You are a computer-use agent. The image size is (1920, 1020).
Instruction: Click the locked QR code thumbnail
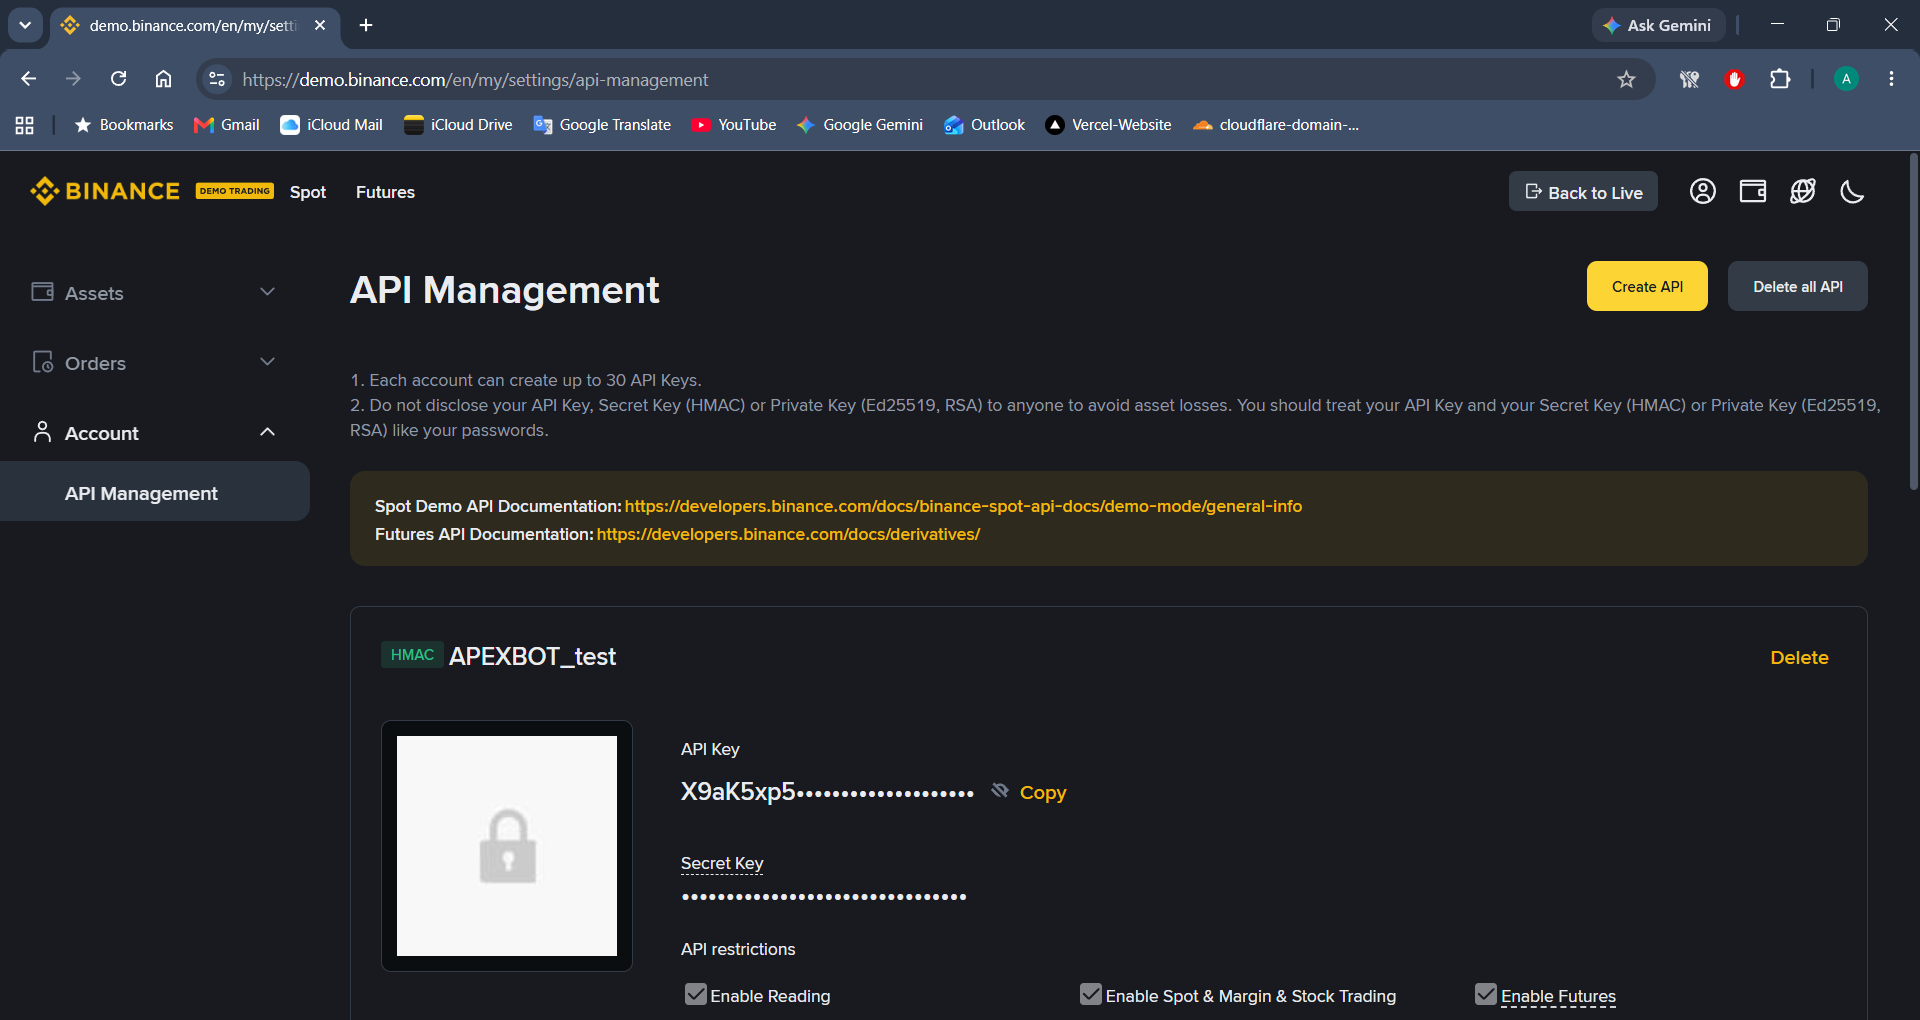(507, 846)
